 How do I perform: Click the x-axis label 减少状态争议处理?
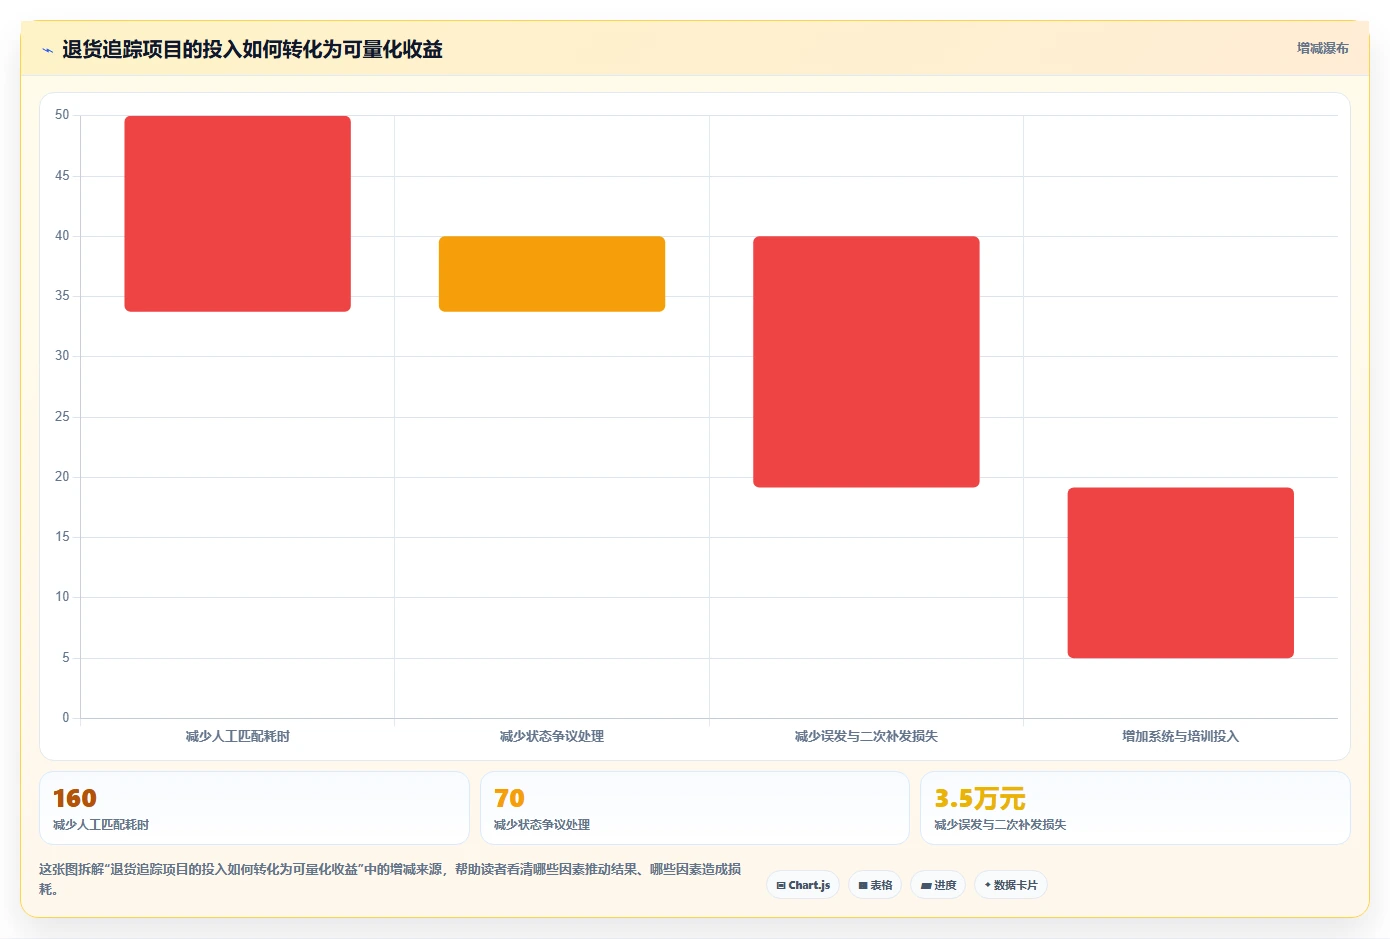click(x=552, y=736)
